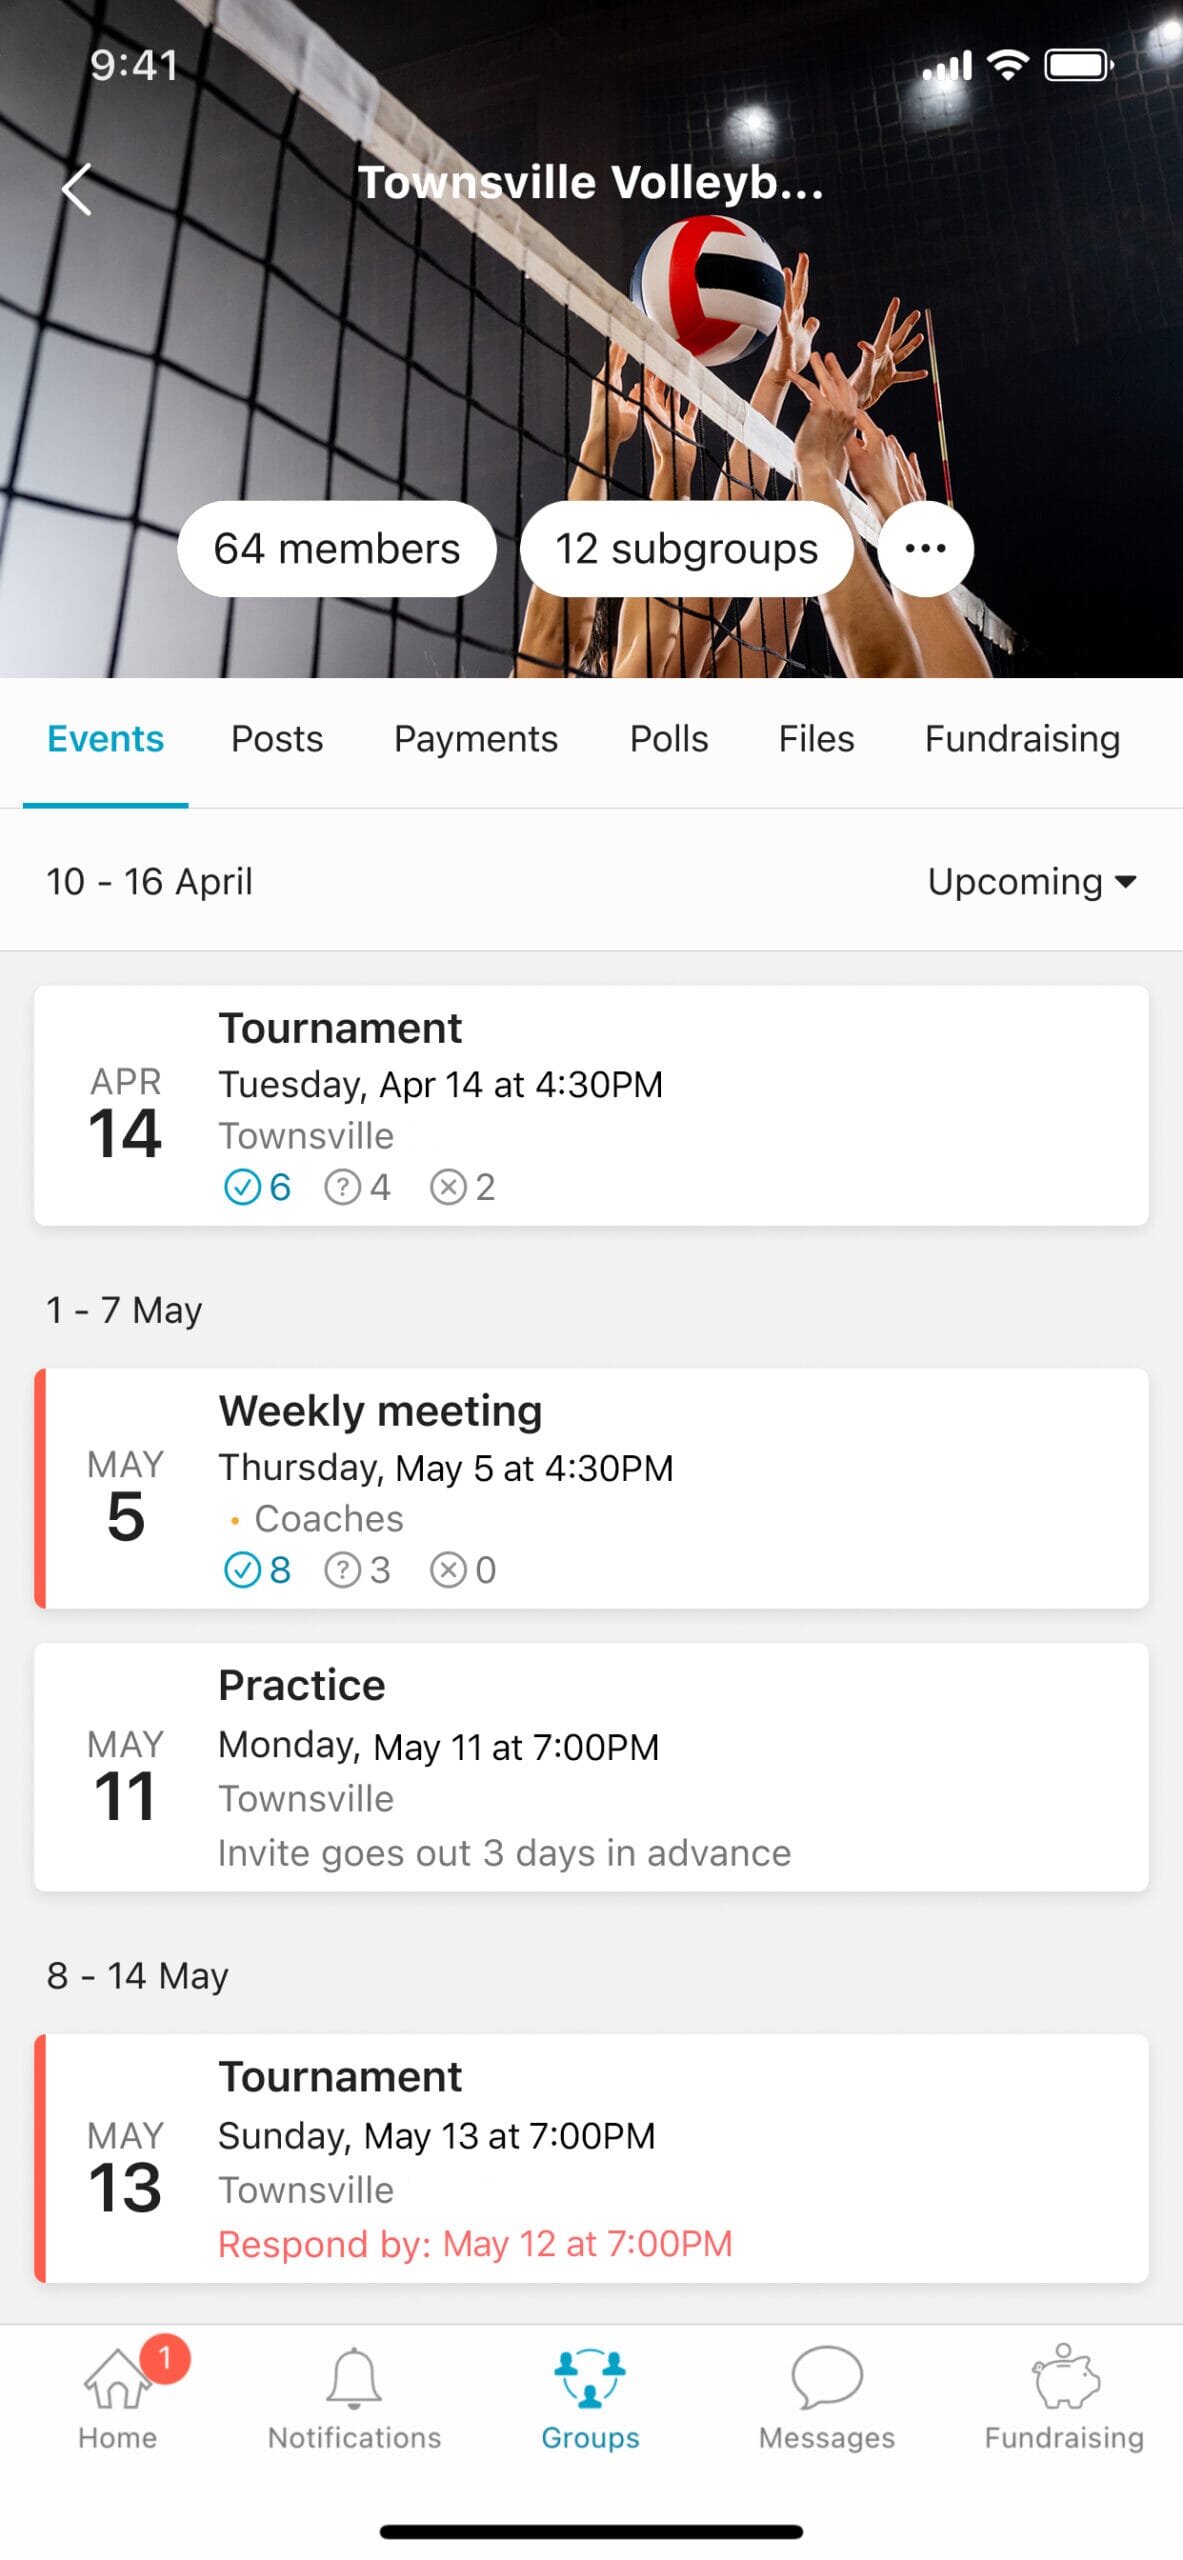Open the Fundraising tab in top tabs
This screenshot has height=2560, width=1183.
[x=1022, y=739]
